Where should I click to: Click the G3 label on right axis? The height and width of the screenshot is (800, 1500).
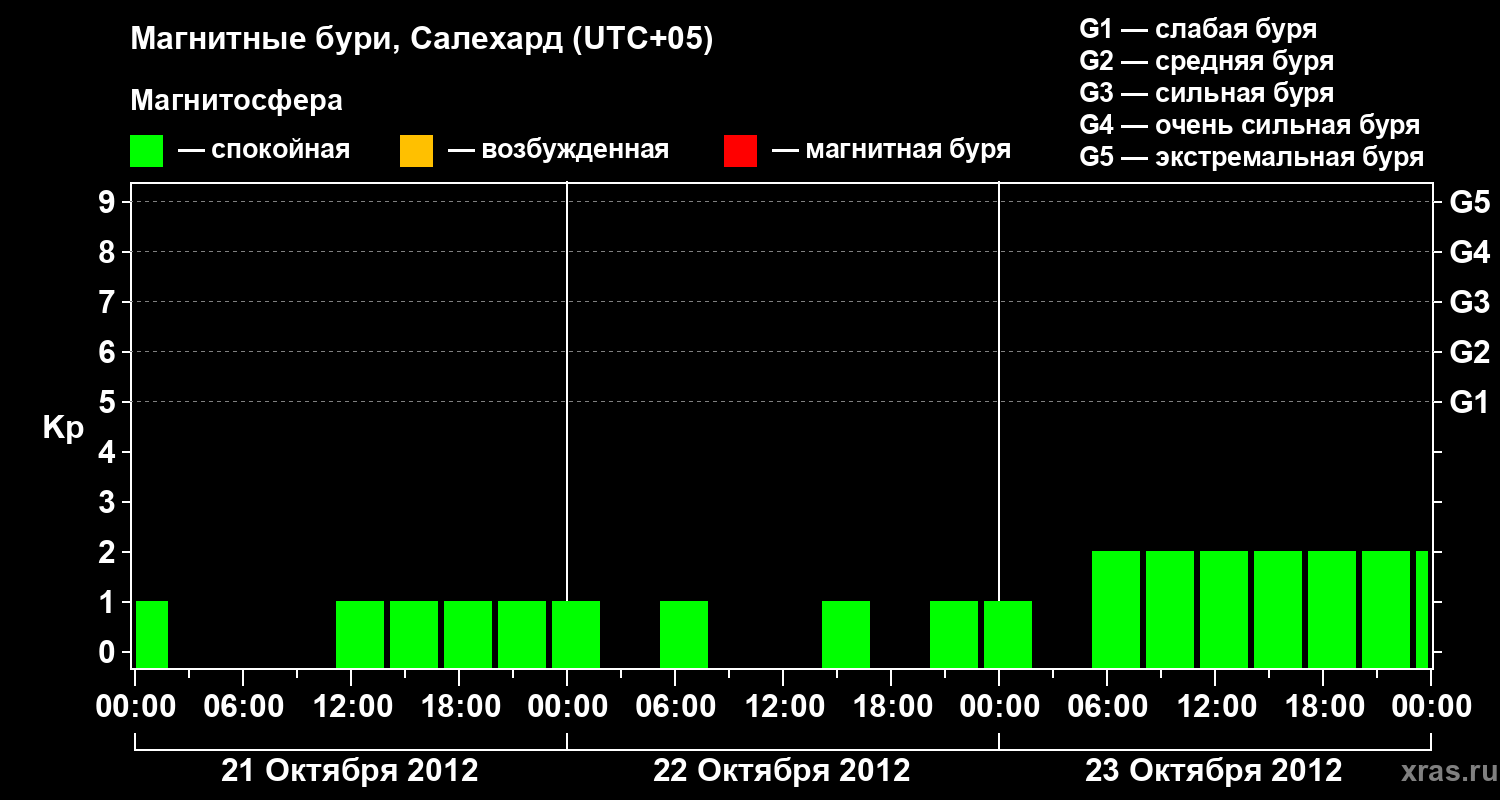click(x=1469, y=303)
